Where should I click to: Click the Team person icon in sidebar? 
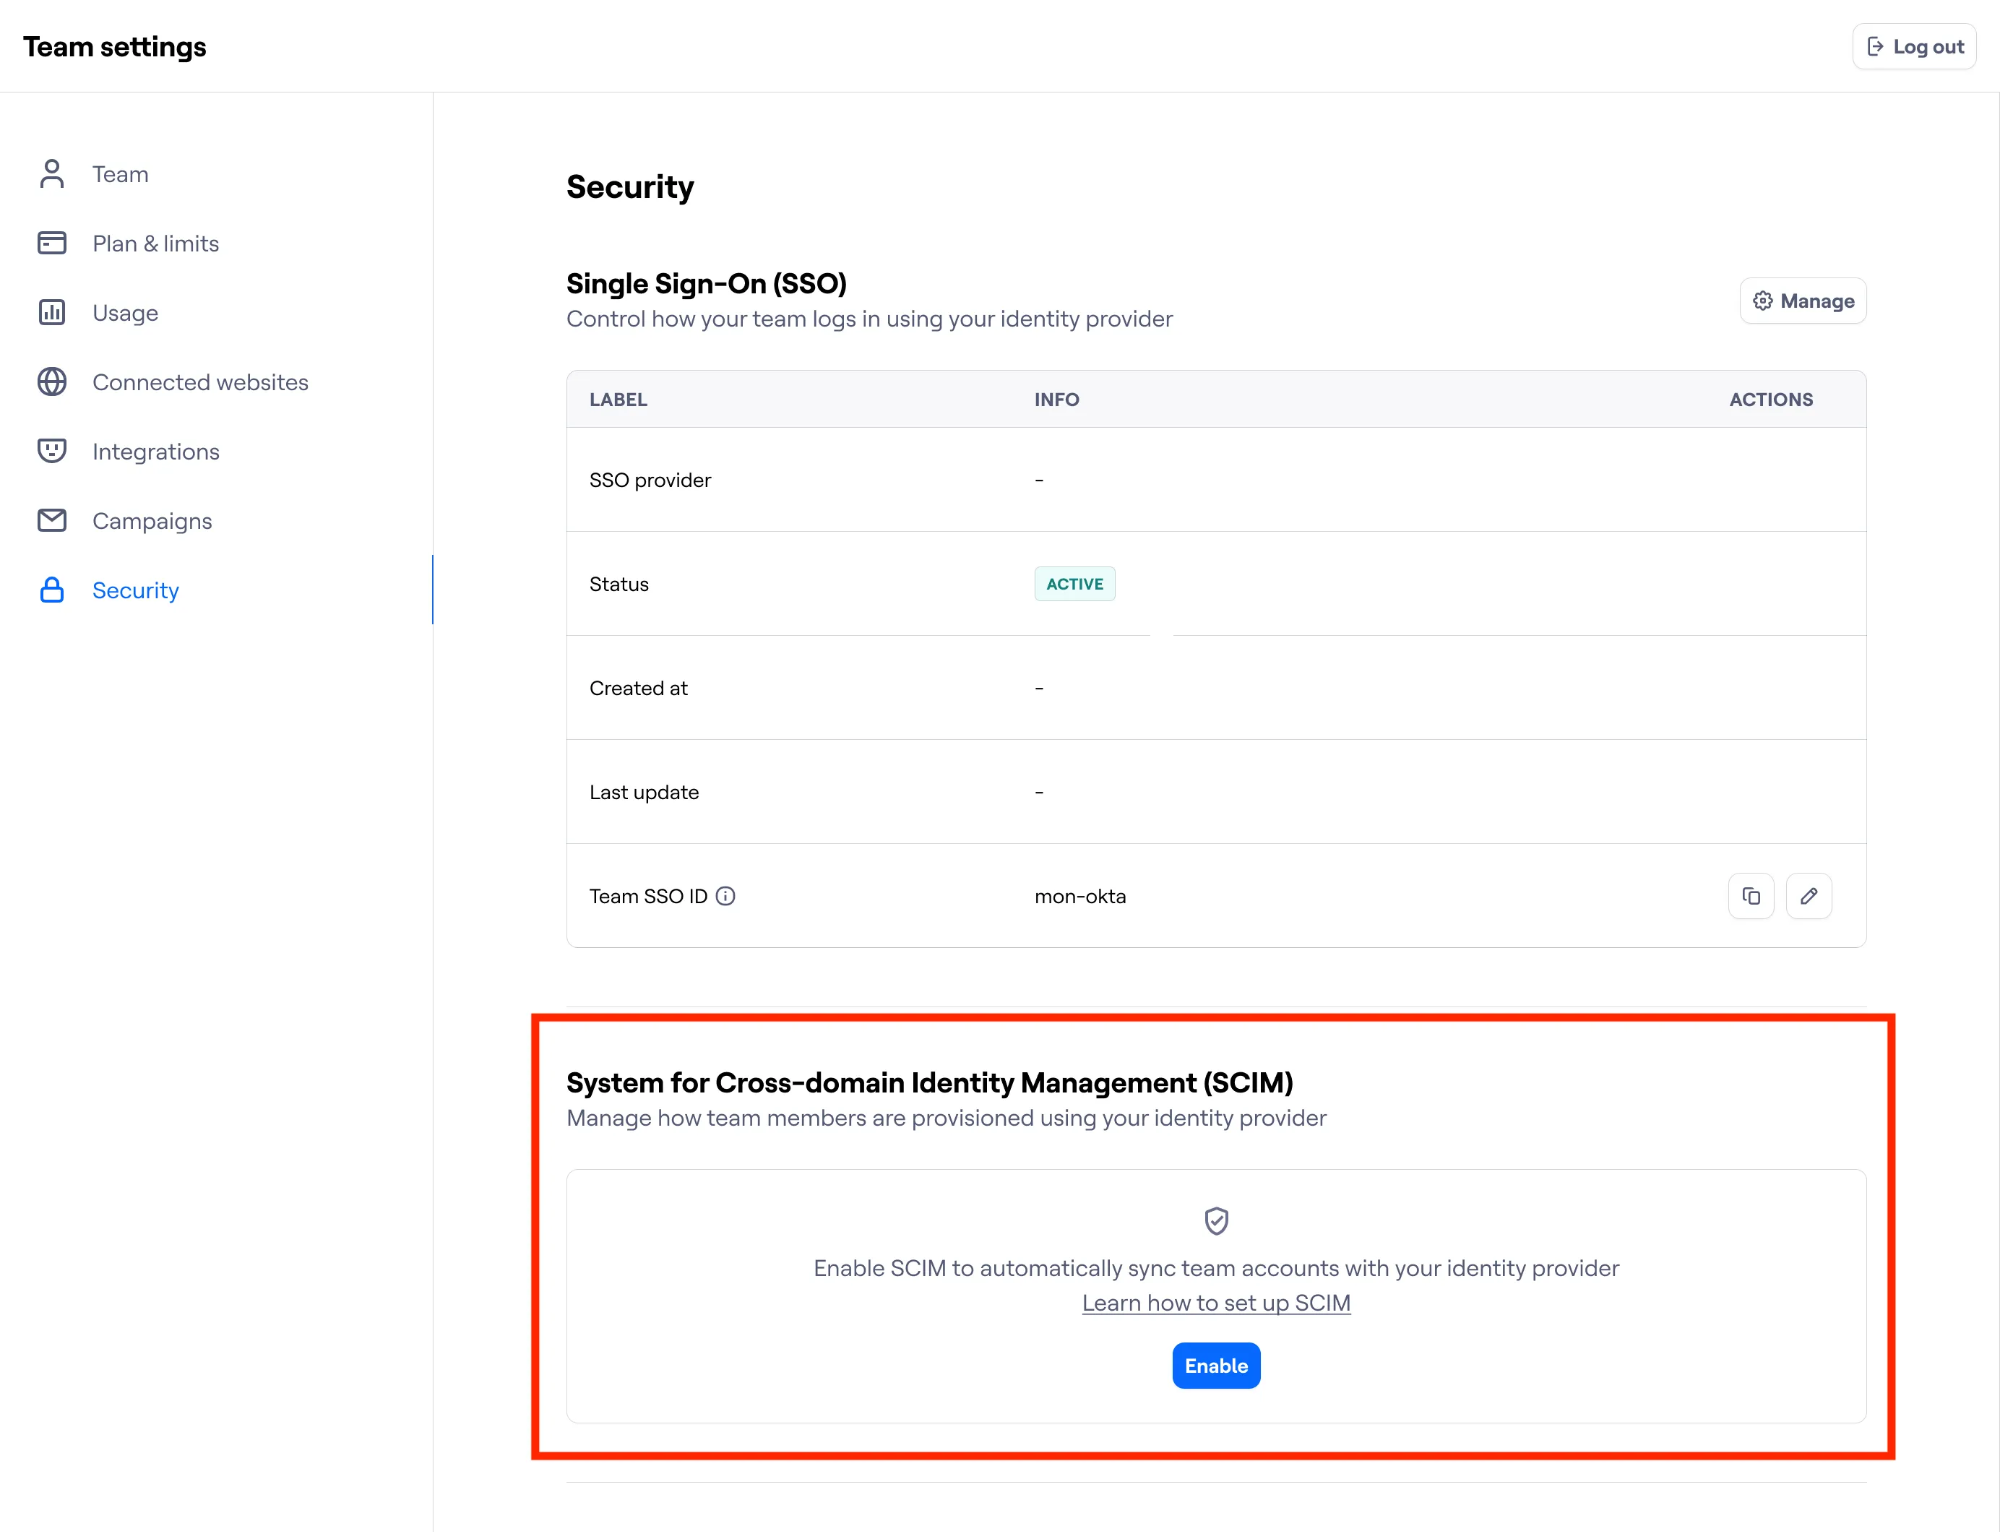click(x=52, y=174)
